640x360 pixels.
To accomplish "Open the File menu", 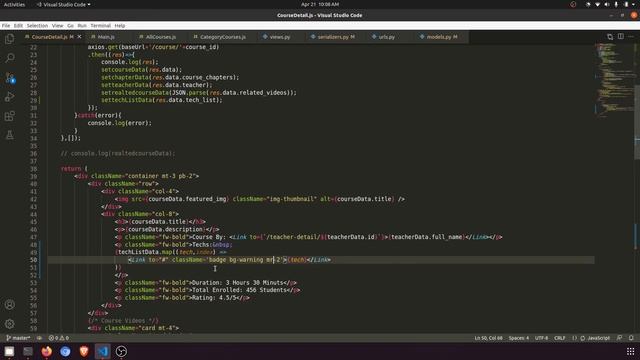I will [6, 25].
